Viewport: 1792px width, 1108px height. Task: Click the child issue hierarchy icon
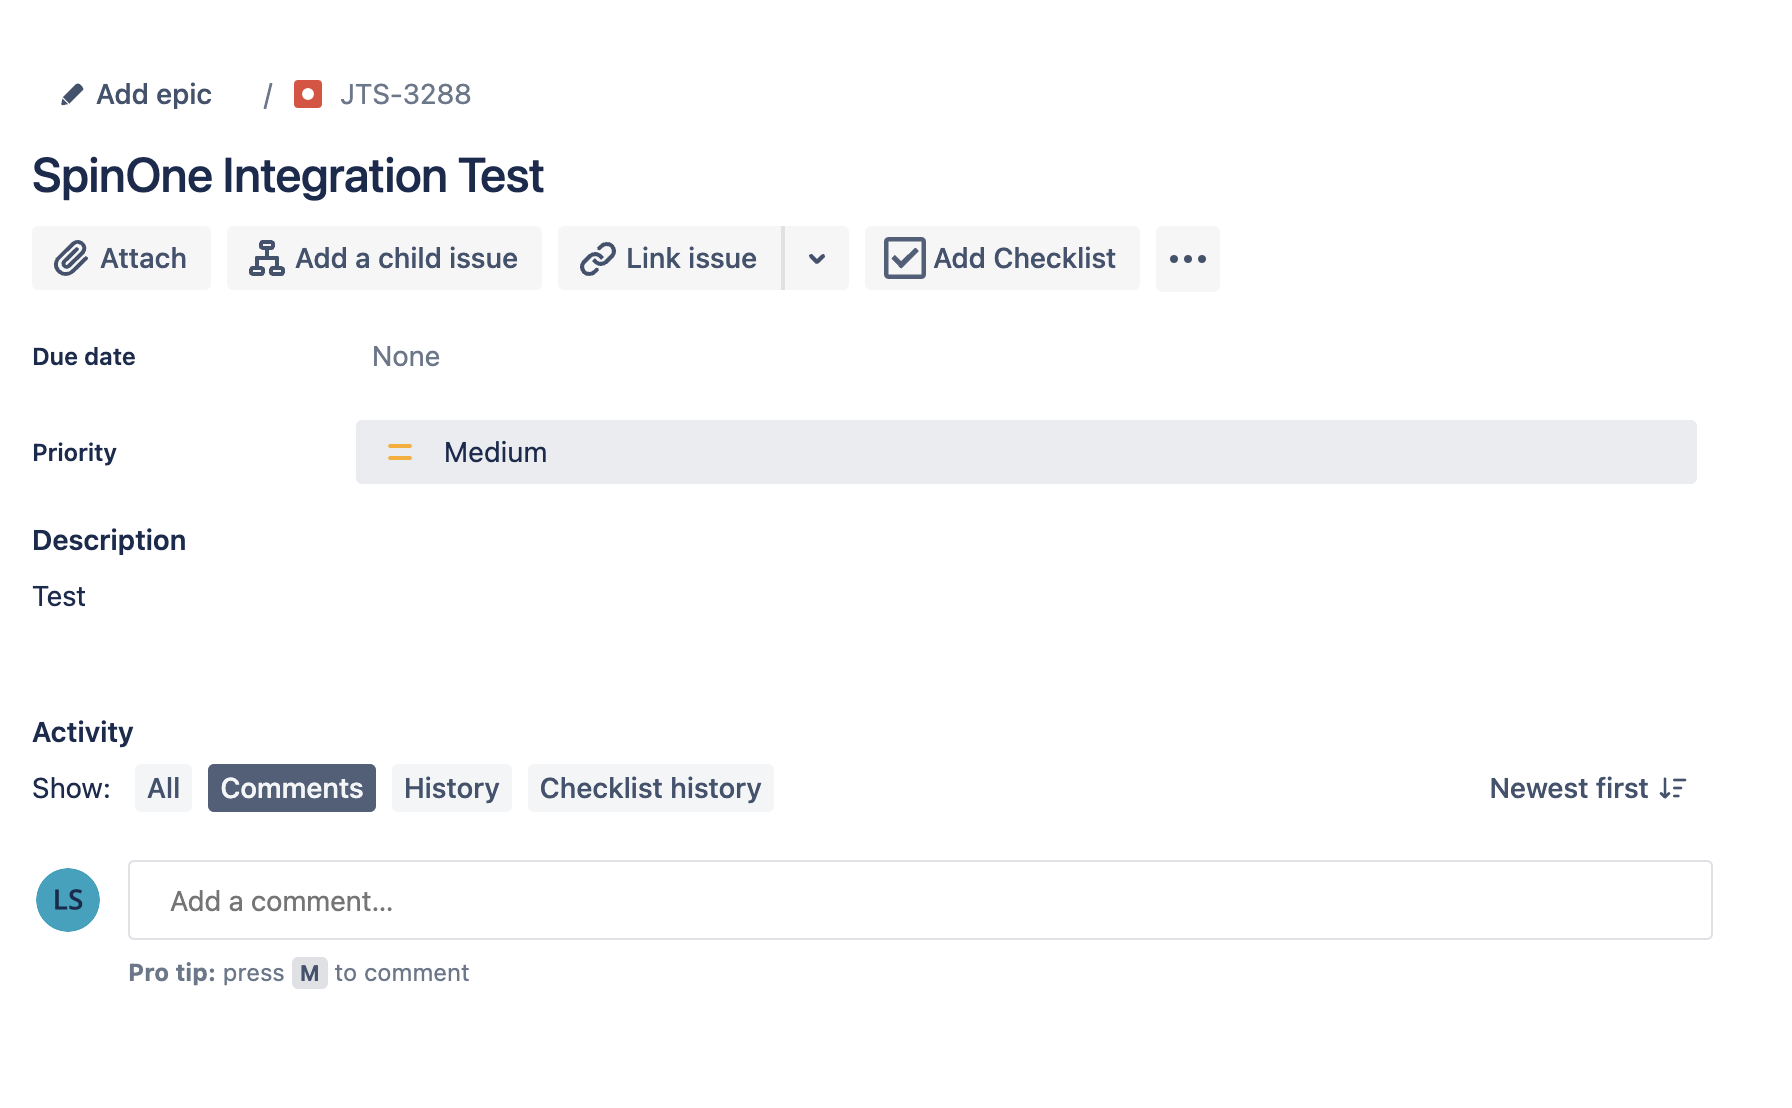[x=266, y=259]
